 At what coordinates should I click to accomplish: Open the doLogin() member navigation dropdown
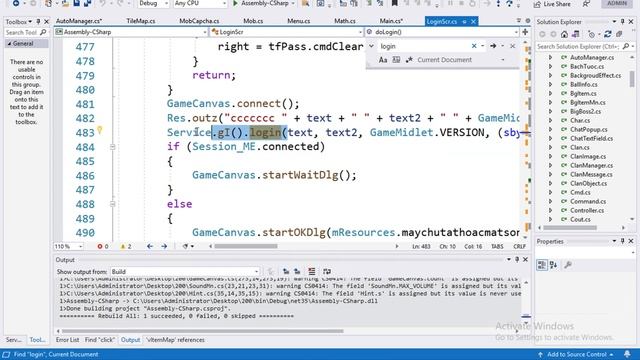pyautogui.click(x=442, y=32)
